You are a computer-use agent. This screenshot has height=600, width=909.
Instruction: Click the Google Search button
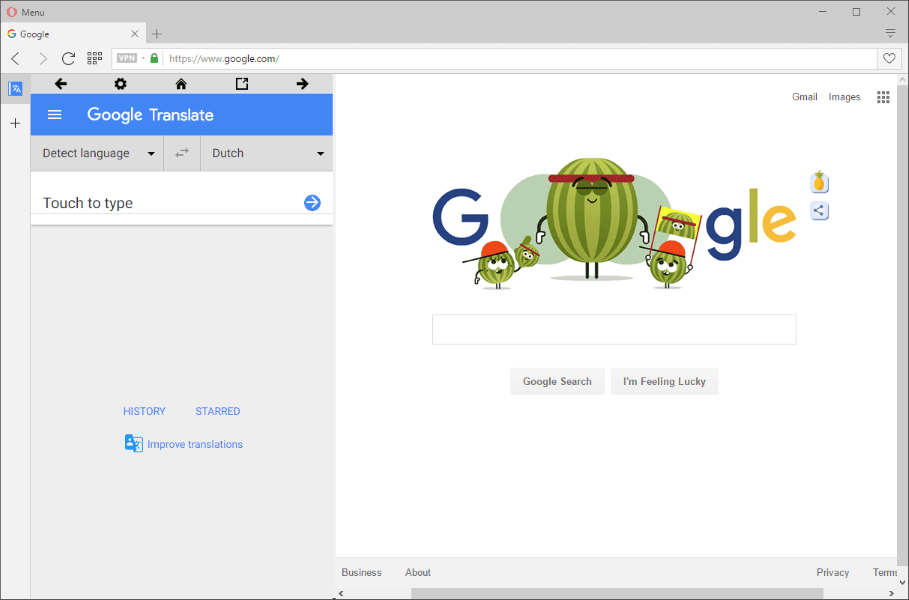pyautogui.click(x=557, y=381)
